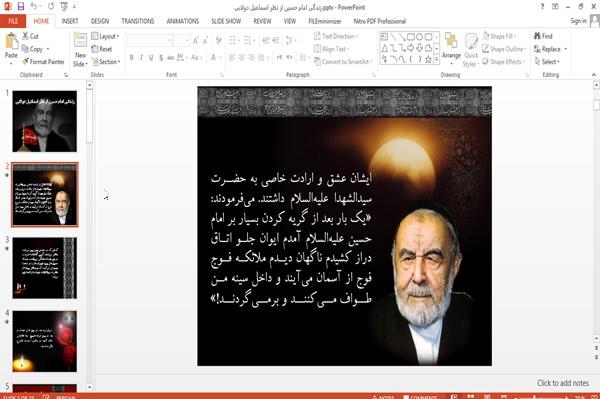Screen dimensions: 600x399
Task: Open the Shape Outline dropdown
Action: (504, 49)
